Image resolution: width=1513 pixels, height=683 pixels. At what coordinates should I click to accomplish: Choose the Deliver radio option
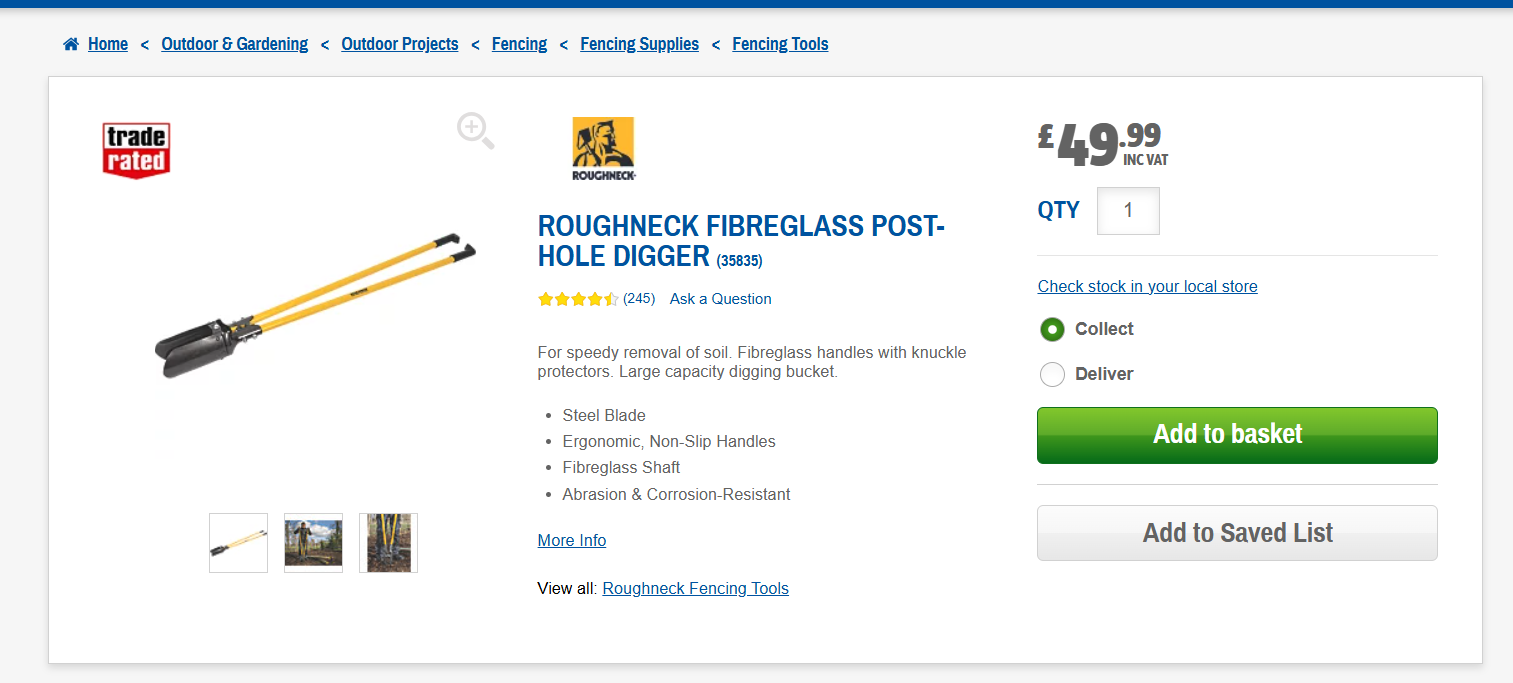coord(1052,374)
